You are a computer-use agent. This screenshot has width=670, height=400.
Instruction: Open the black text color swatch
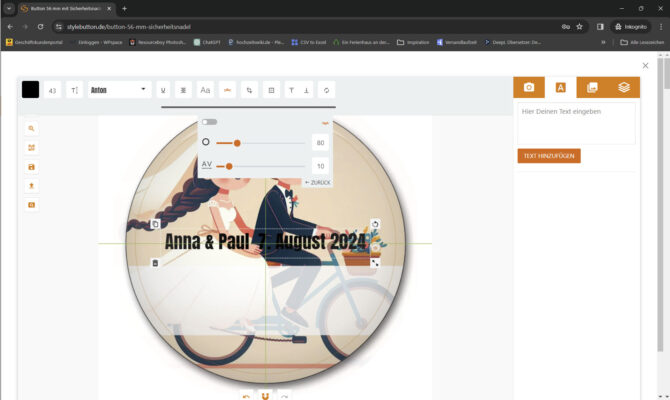click(x=30, y=90)
